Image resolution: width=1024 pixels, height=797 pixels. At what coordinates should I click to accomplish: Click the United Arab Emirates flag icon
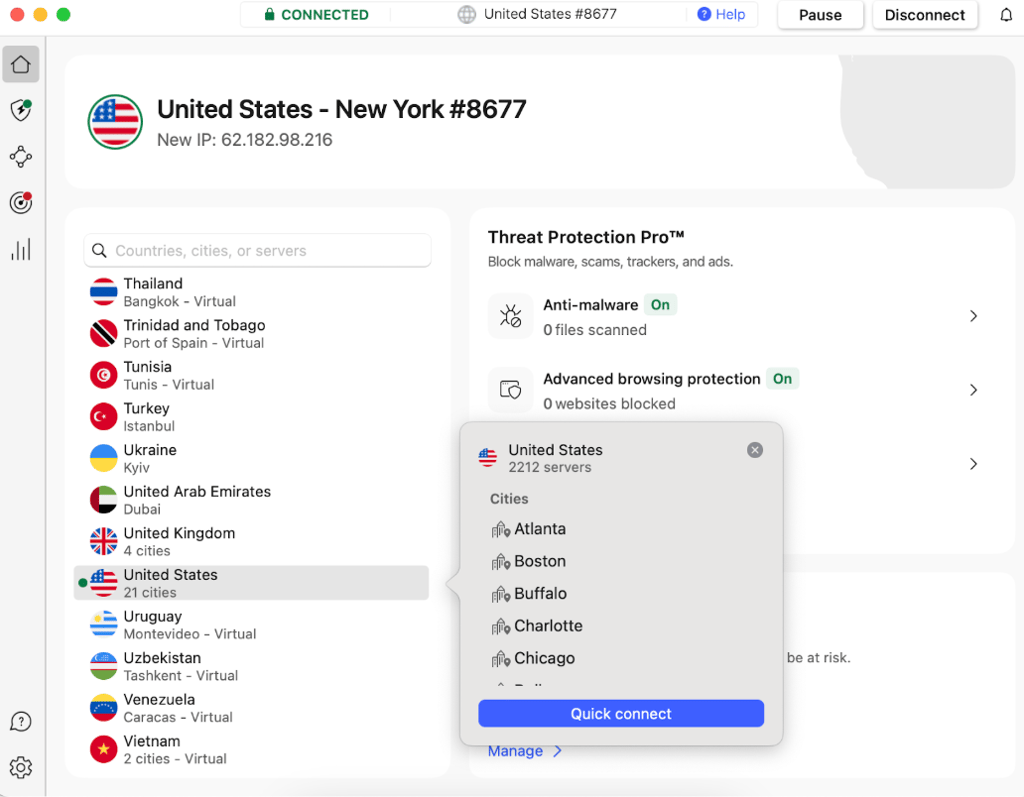(x=103, y=500)
